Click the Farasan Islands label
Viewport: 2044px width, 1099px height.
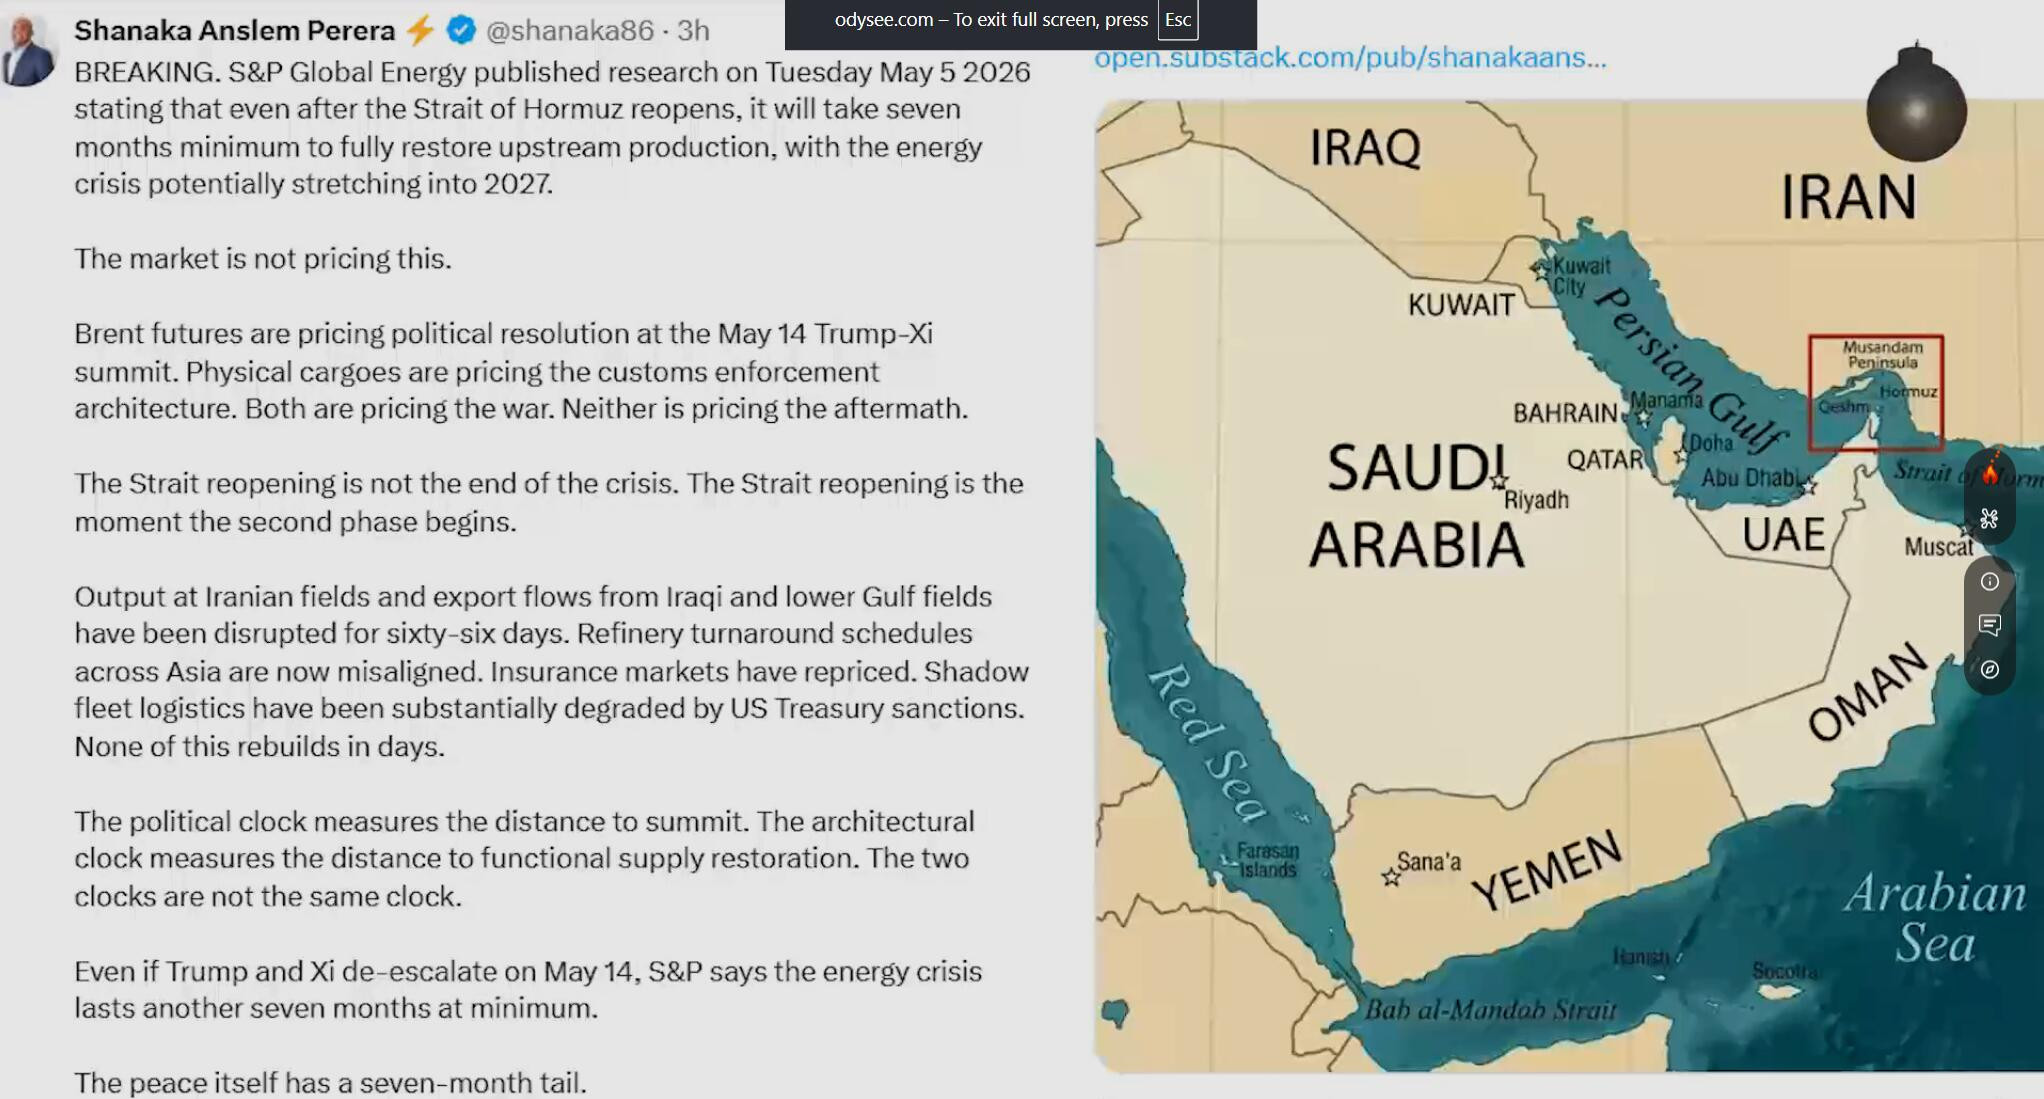tap(1268, 860)
